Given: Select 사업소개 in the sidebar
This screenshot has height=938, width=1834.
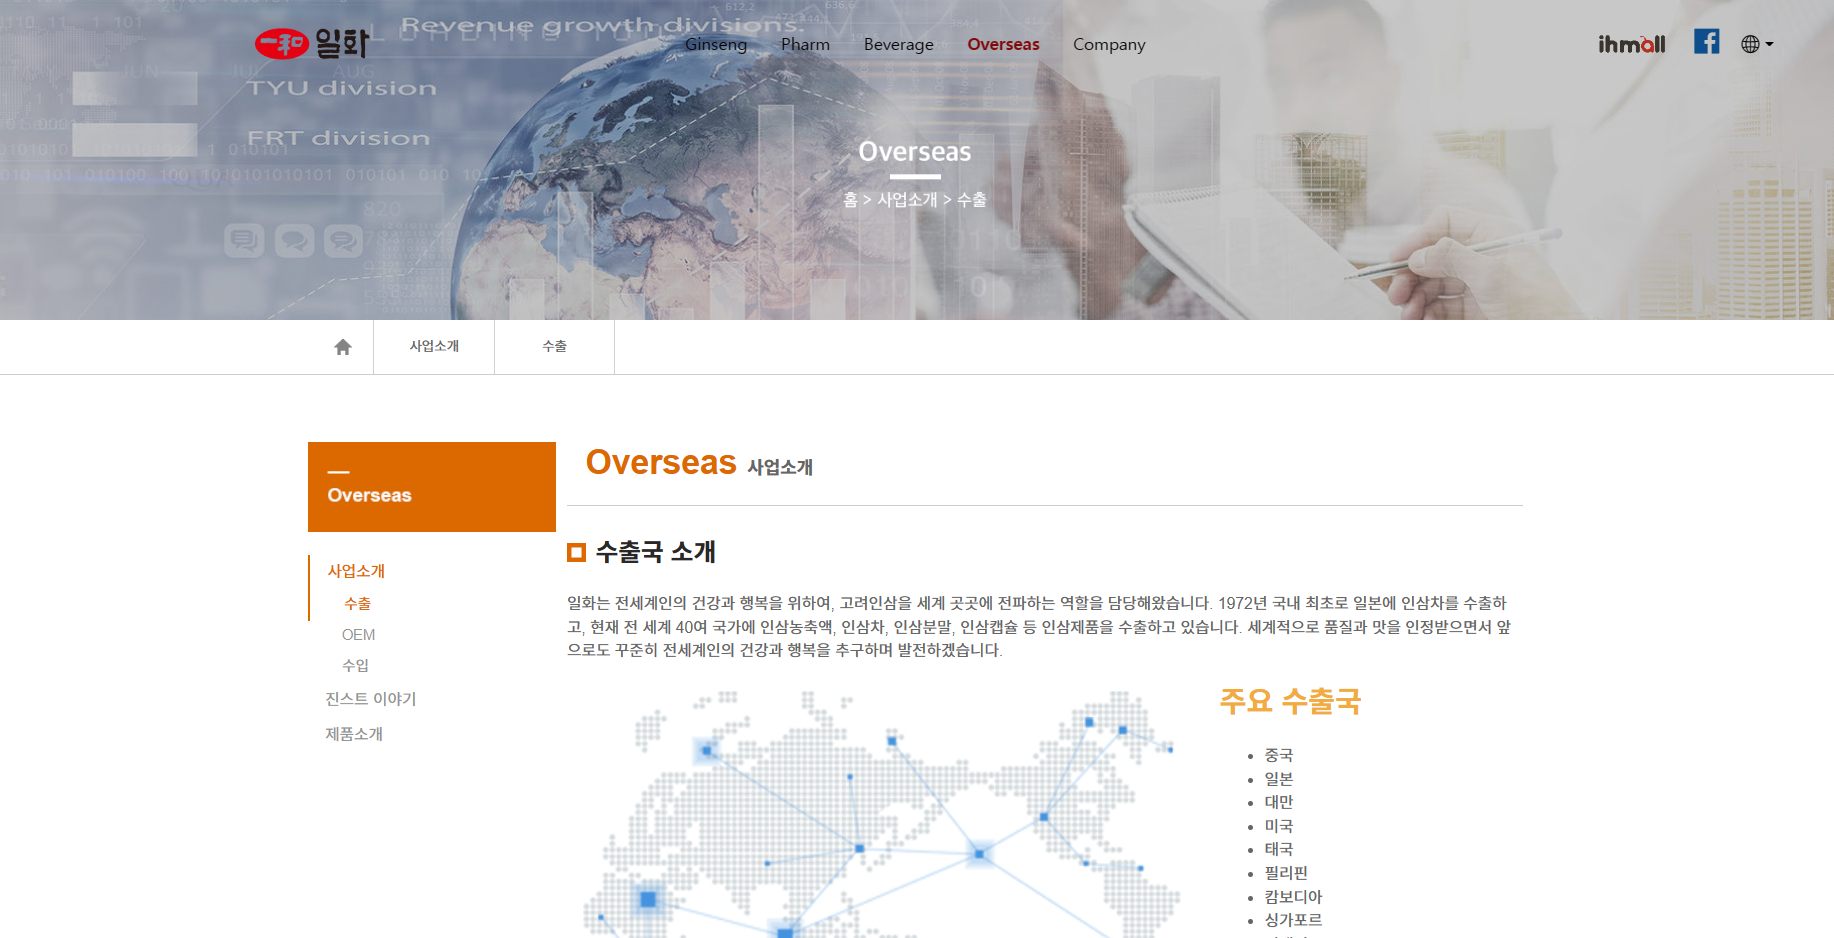Looking at the screenshot, I should [356, 571].
